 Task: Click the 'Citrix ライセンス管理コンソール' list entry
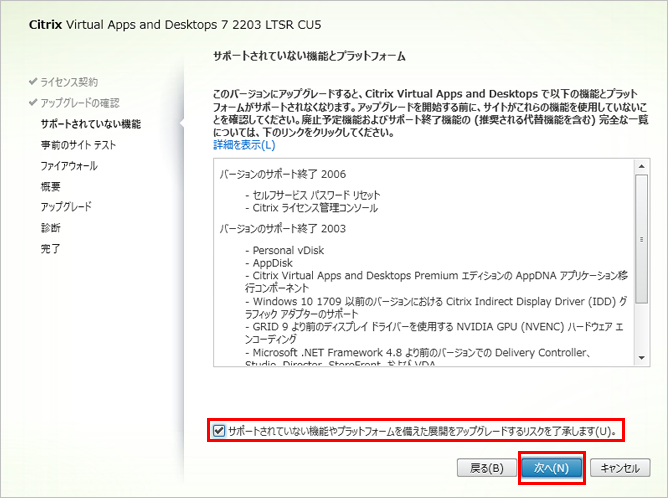coord(312,208)
